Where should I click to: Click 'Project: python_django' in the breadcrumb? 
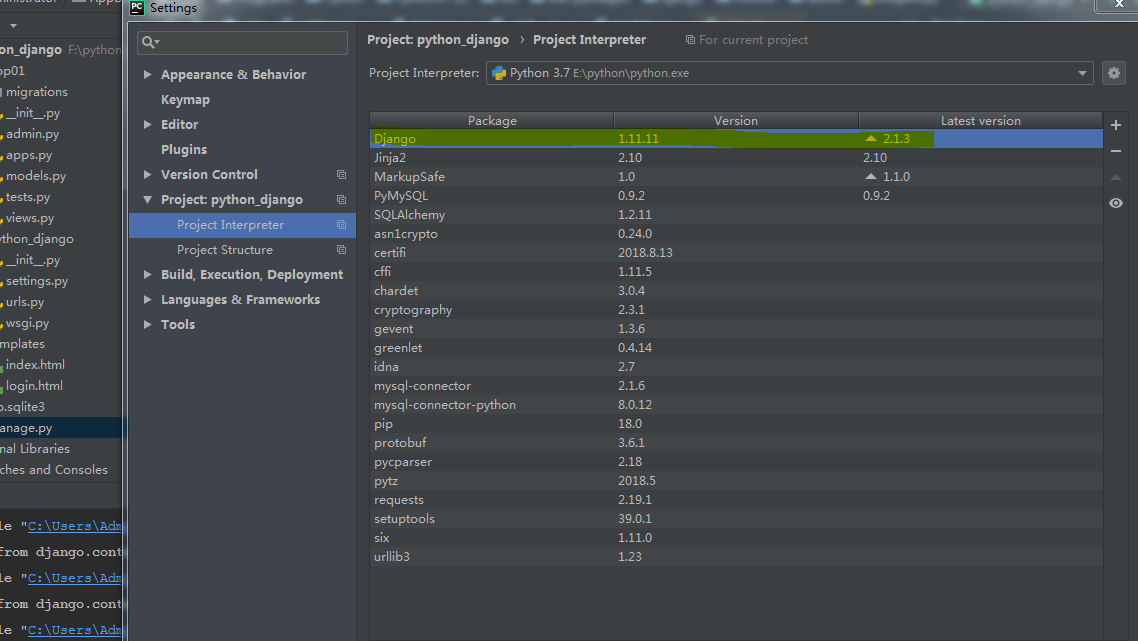tap(438, 40)
